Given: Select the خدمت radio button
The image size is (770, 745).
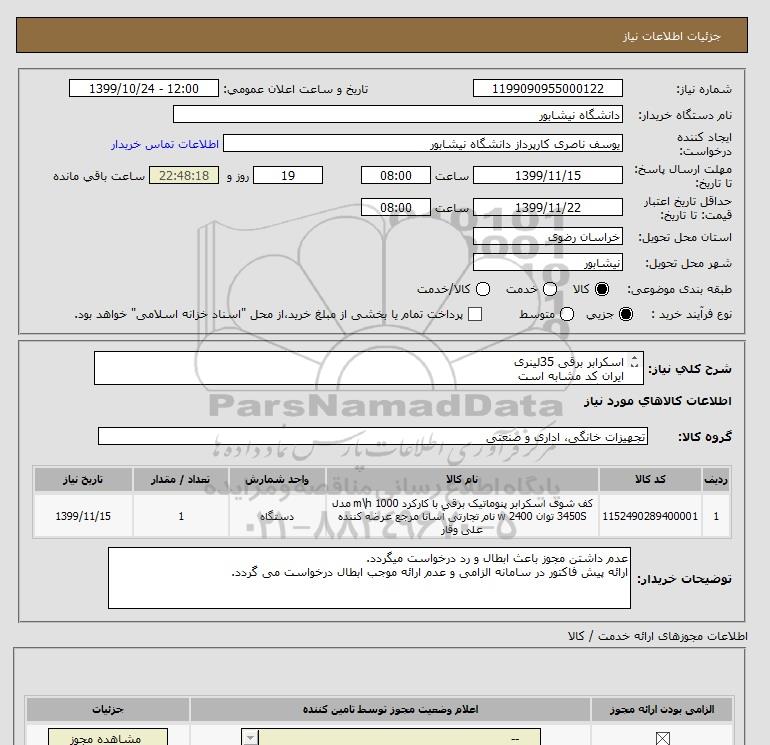Looking at the screenshot, I should (550, 289).
